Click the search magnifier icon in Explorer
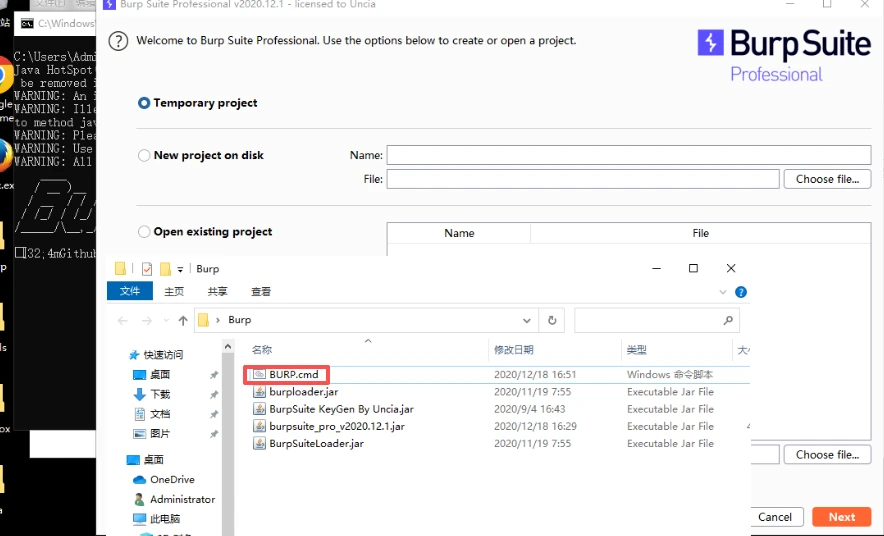Image resolution: width=884 pixels, height=536 pixels. 728,320
